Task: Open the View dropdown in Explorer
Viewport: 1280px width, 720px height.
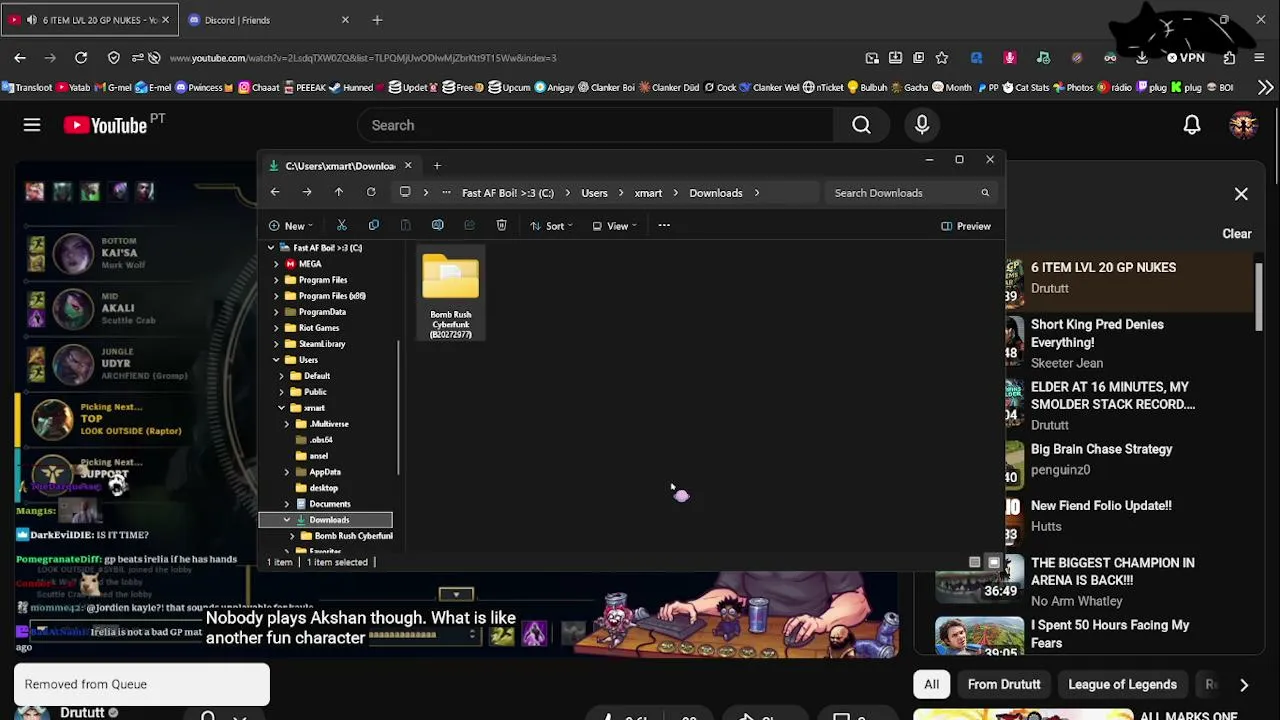Action: (x=614, y=226)
